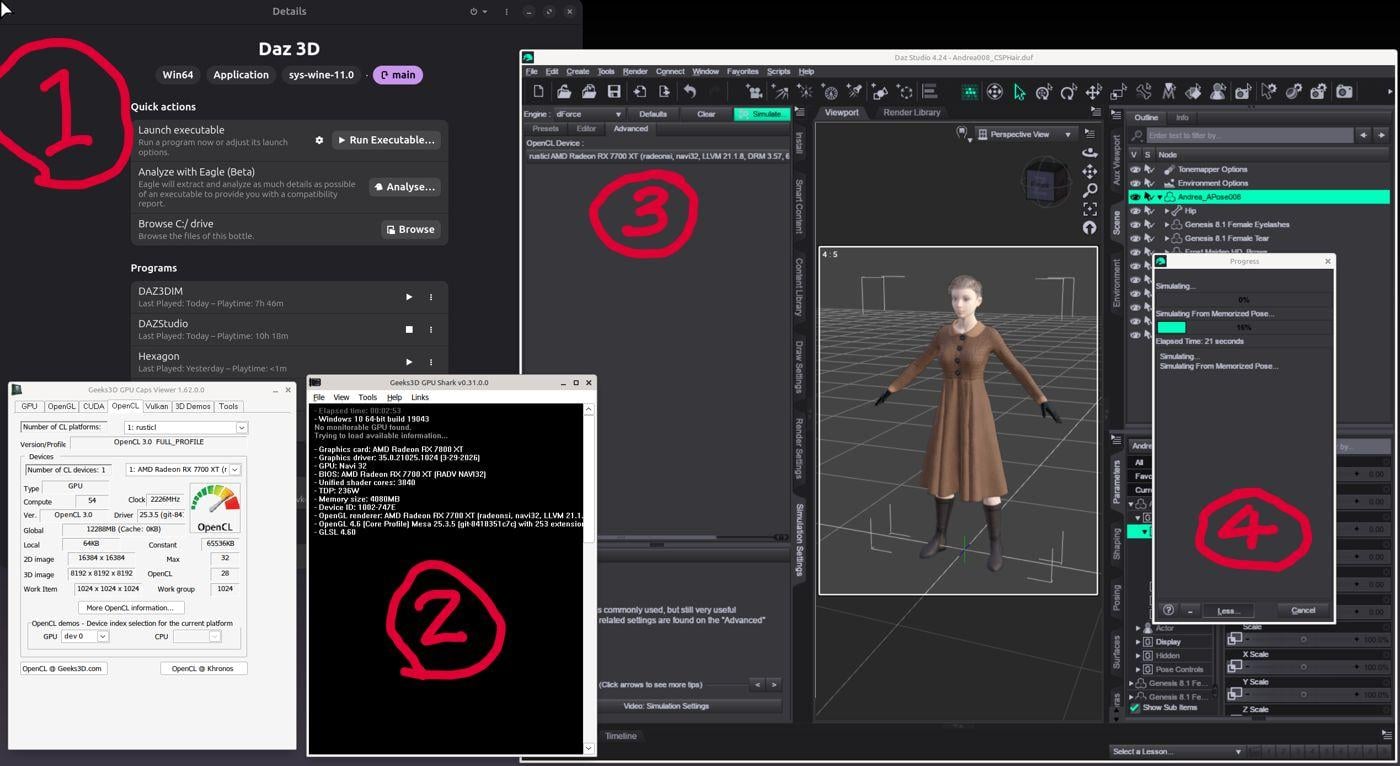
Task: Click the Run Executable button
Action: coord(386,140)
